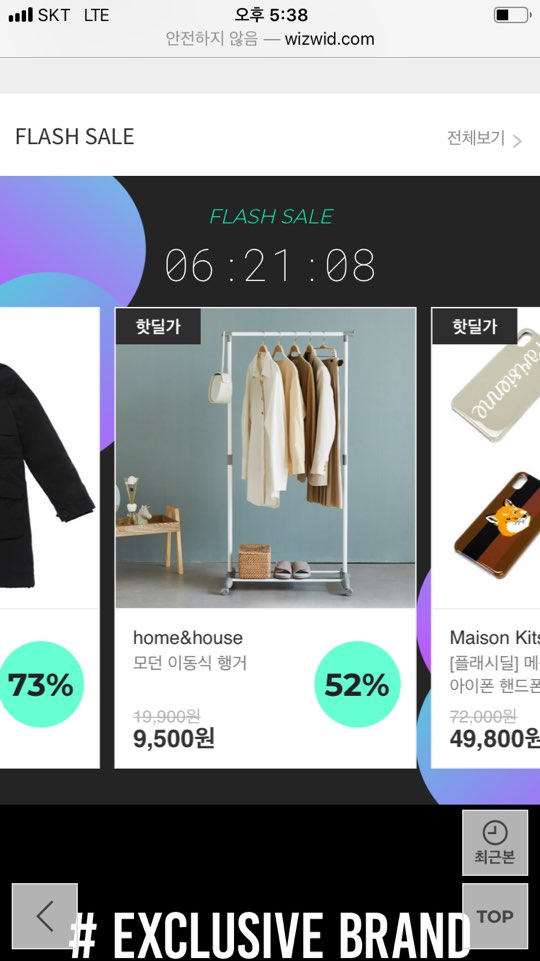This screenshot has height=961, width=540.
Task: Select 핫딜가 tag on phone case card
Action: 474,326
